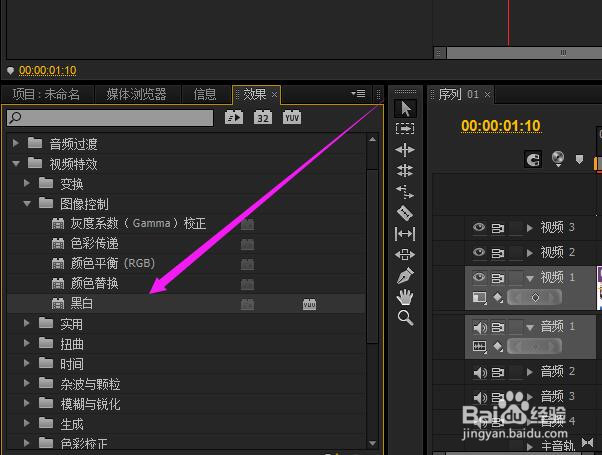Toggle sync lock on 视频 3 track
This screenshot has width=602, height=455.
[x=498, y=228]
